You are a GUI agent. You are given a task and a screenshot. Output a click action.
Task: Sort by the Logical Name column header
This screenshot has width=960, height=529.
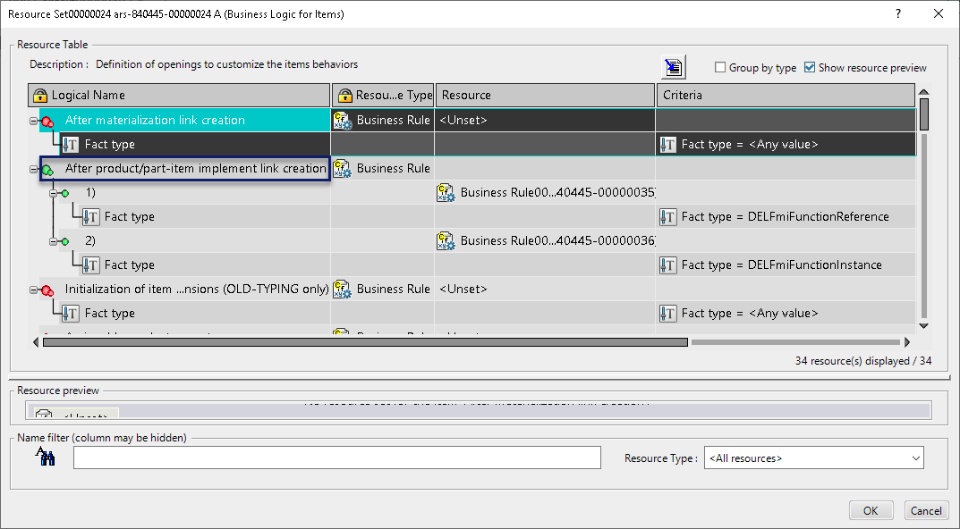[x=179, y=96]
